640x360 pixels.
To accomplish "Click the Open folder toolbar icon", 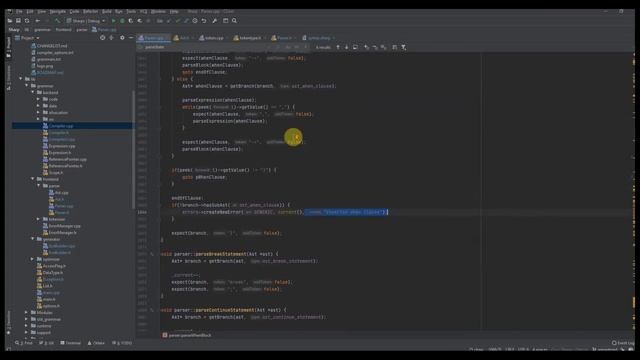I will click(x=10, y=20).
